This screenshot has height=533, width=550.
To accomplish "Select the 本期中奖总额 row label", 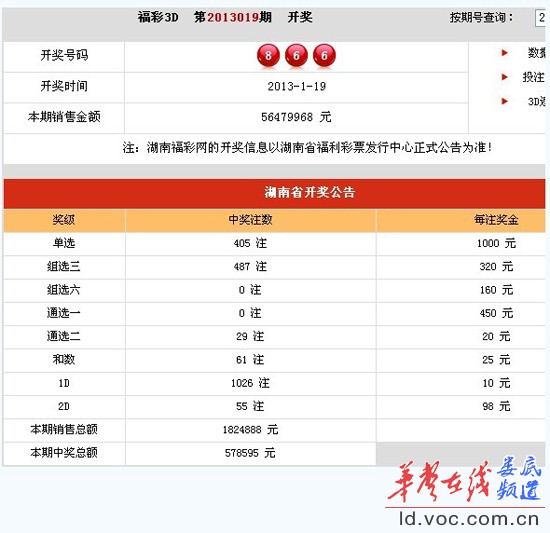I will pos(64,453).
